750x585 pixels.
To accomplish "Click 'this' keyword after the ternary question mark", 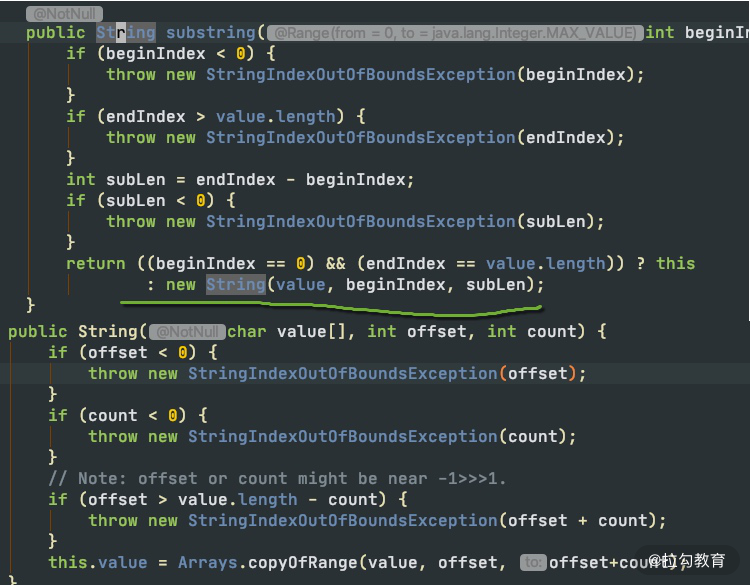I will (675, 264).
